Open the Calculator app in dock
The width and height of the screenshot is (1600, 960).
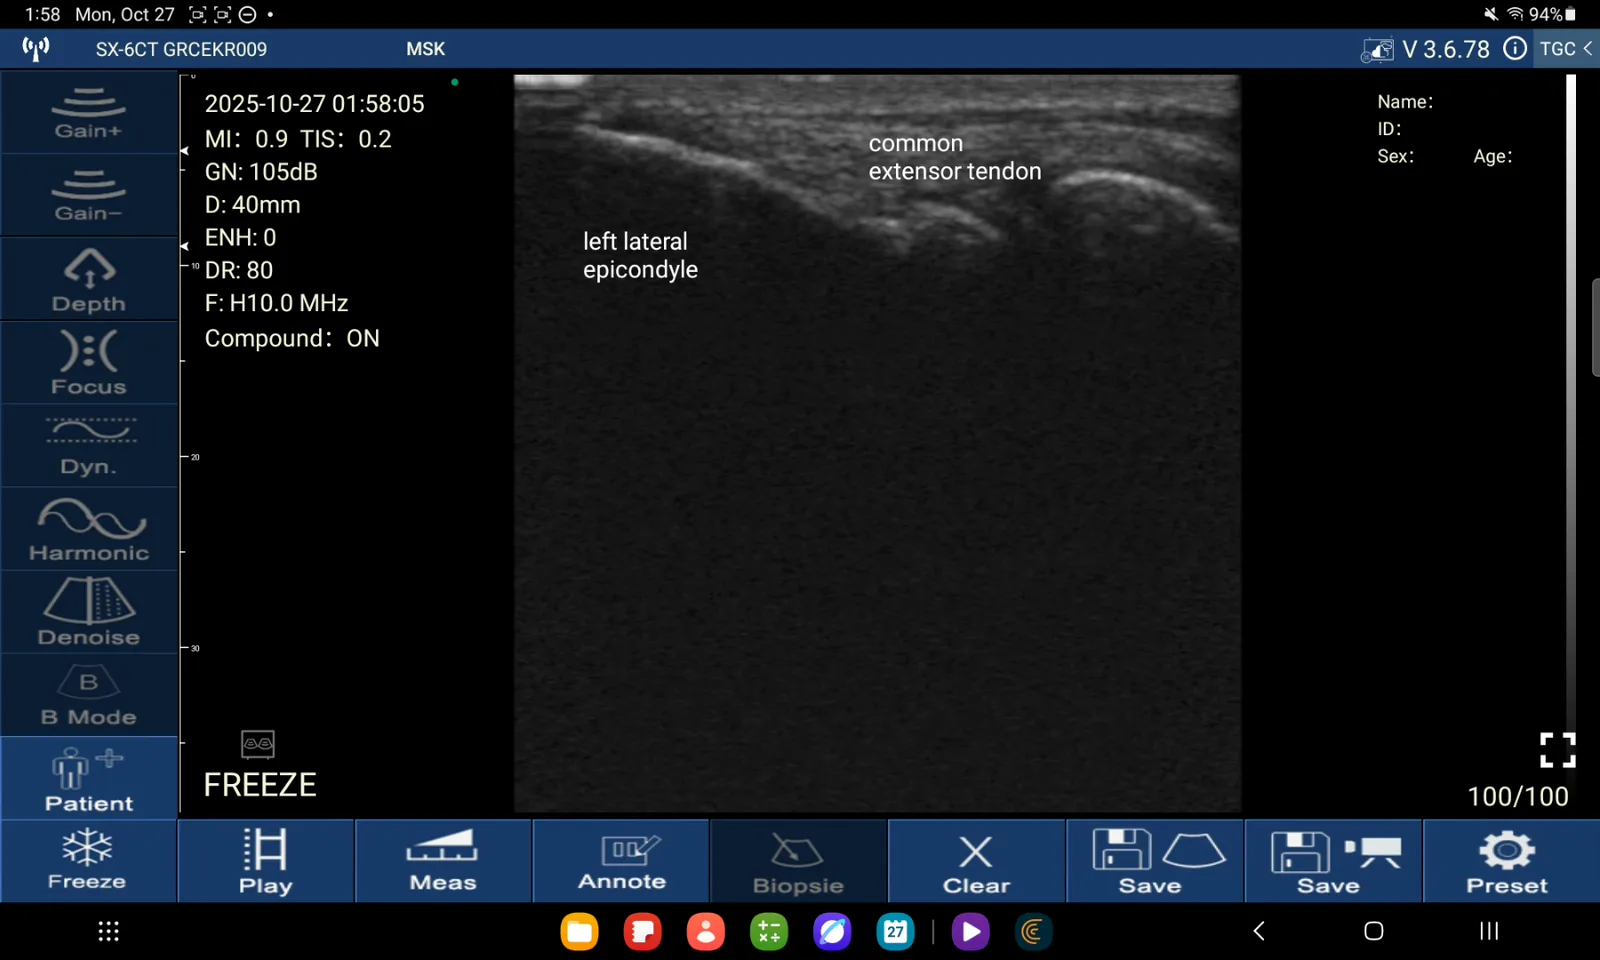click(769, 932)
